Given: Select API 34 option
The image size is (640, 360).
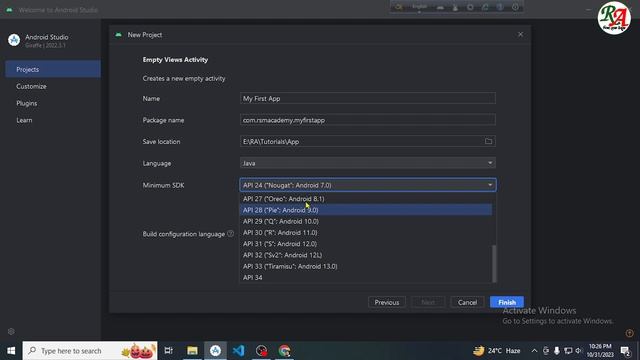Looking at the screenshot, I should (366, 278).
